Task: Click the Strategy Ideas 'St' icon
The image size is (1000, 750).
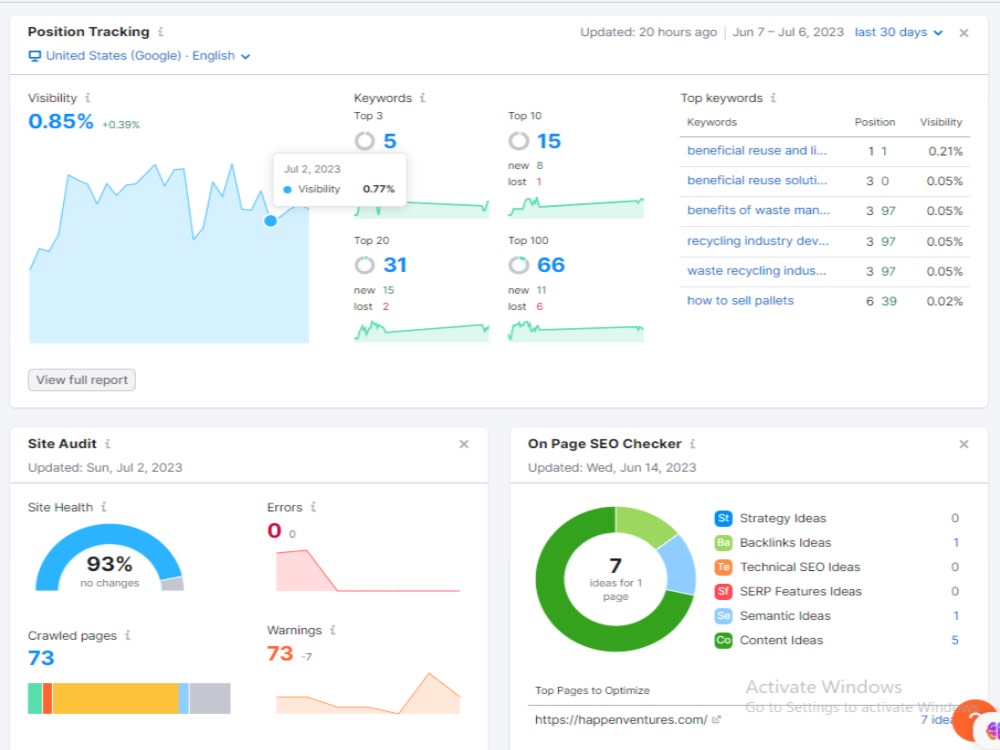Action: [x=723, y=518]
